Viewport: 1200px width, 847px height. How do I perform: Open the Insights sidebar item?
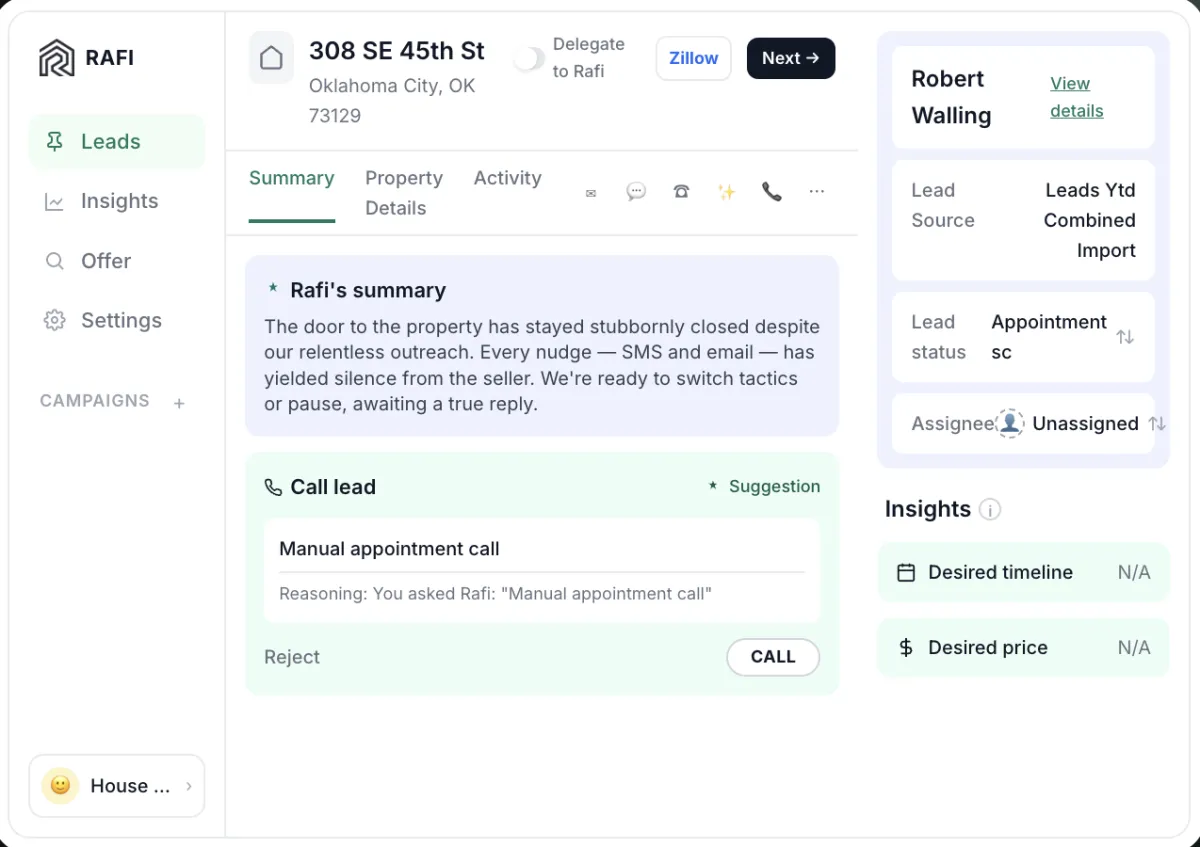coord(116,201)
